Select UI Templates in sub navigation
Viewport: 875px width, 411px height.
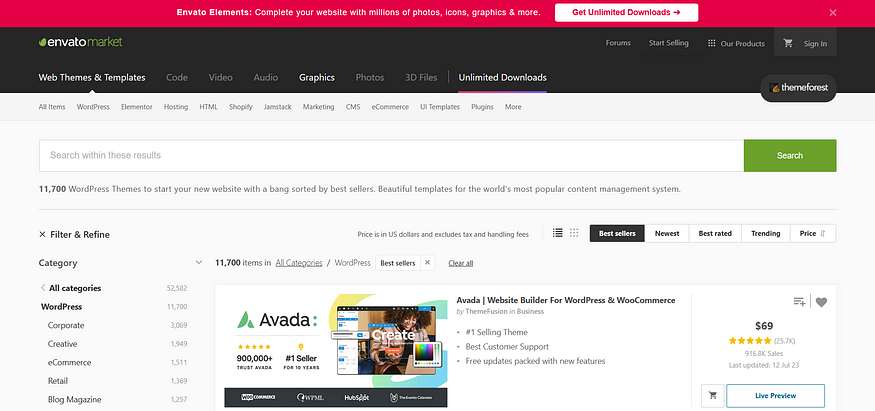point(440,107)
